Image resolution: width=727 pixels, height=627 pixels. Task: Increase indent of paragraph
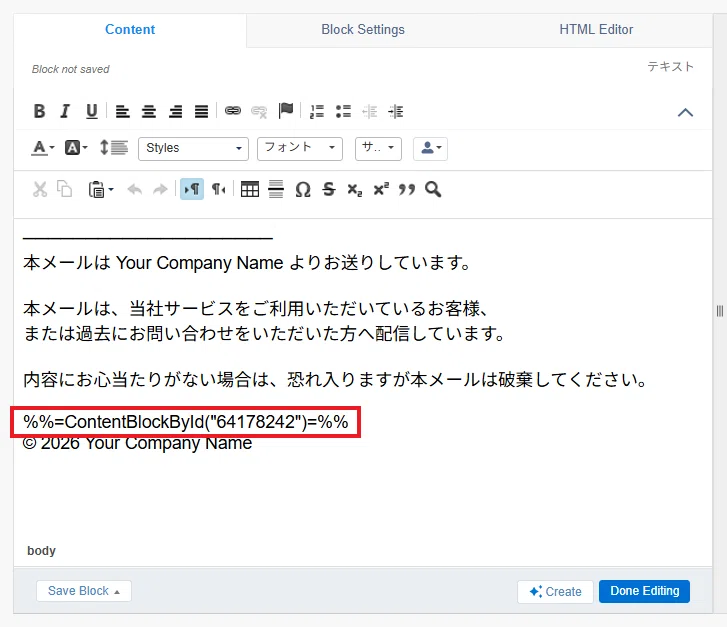click(396, 111)
